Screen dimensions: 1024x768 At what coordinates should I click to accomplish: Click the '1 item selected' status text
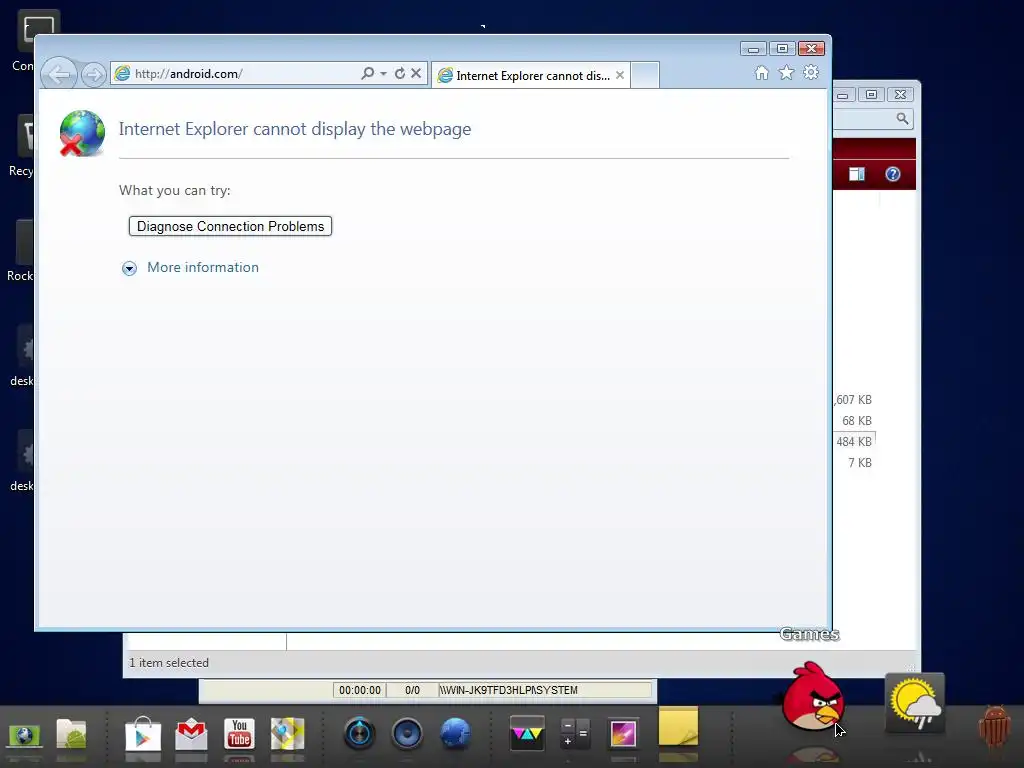pyautogui.click(x=168, y=662)
